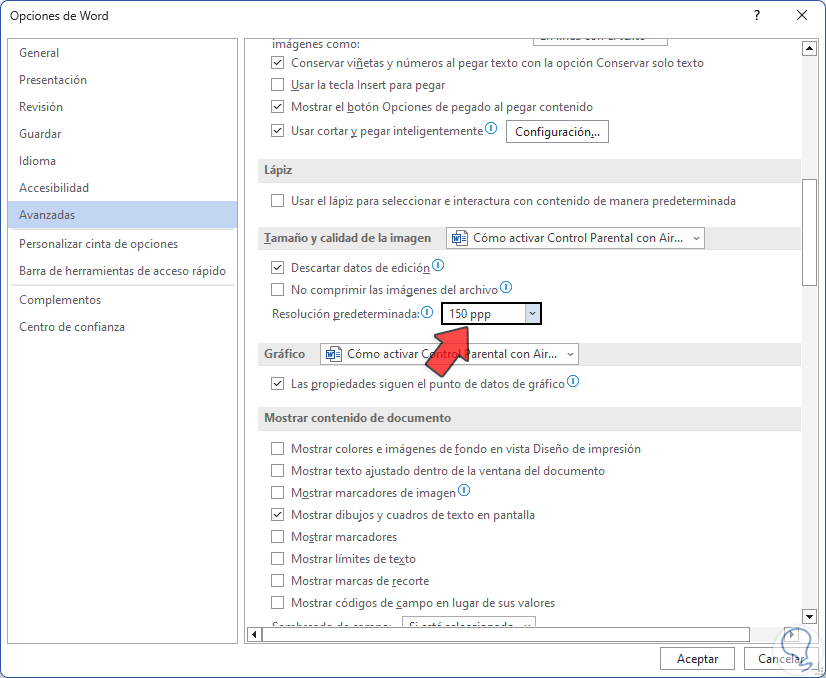Select Revisión category
This screenshot has height=678, width=826.
coord(123,107)
